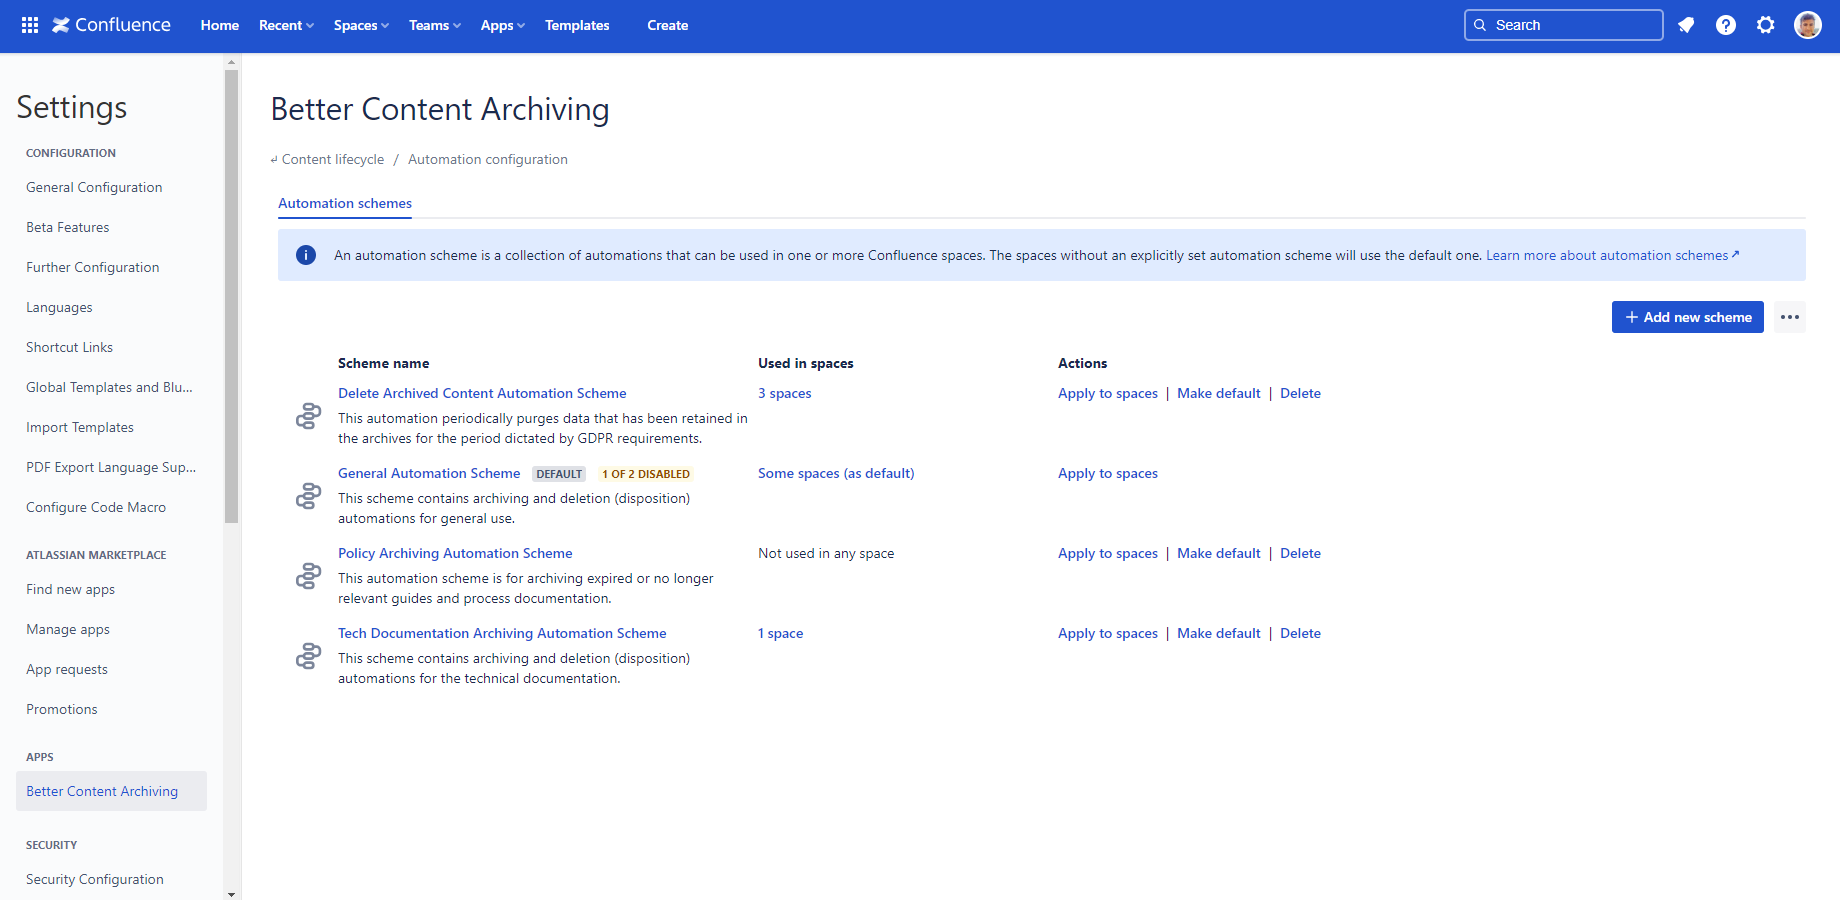Open Delete Archived Content Automation Scheme
This screenshot has width=1840, height=900.
pos(482,393)
